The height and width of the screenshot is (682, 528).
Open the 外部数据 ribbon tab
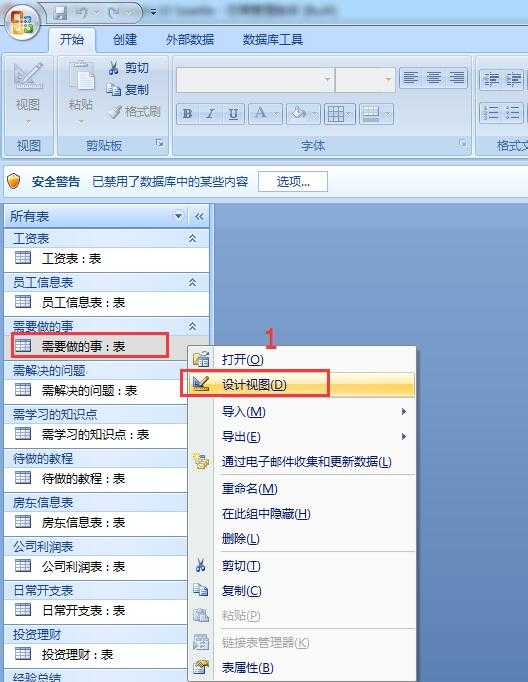(x=190, y=40)
